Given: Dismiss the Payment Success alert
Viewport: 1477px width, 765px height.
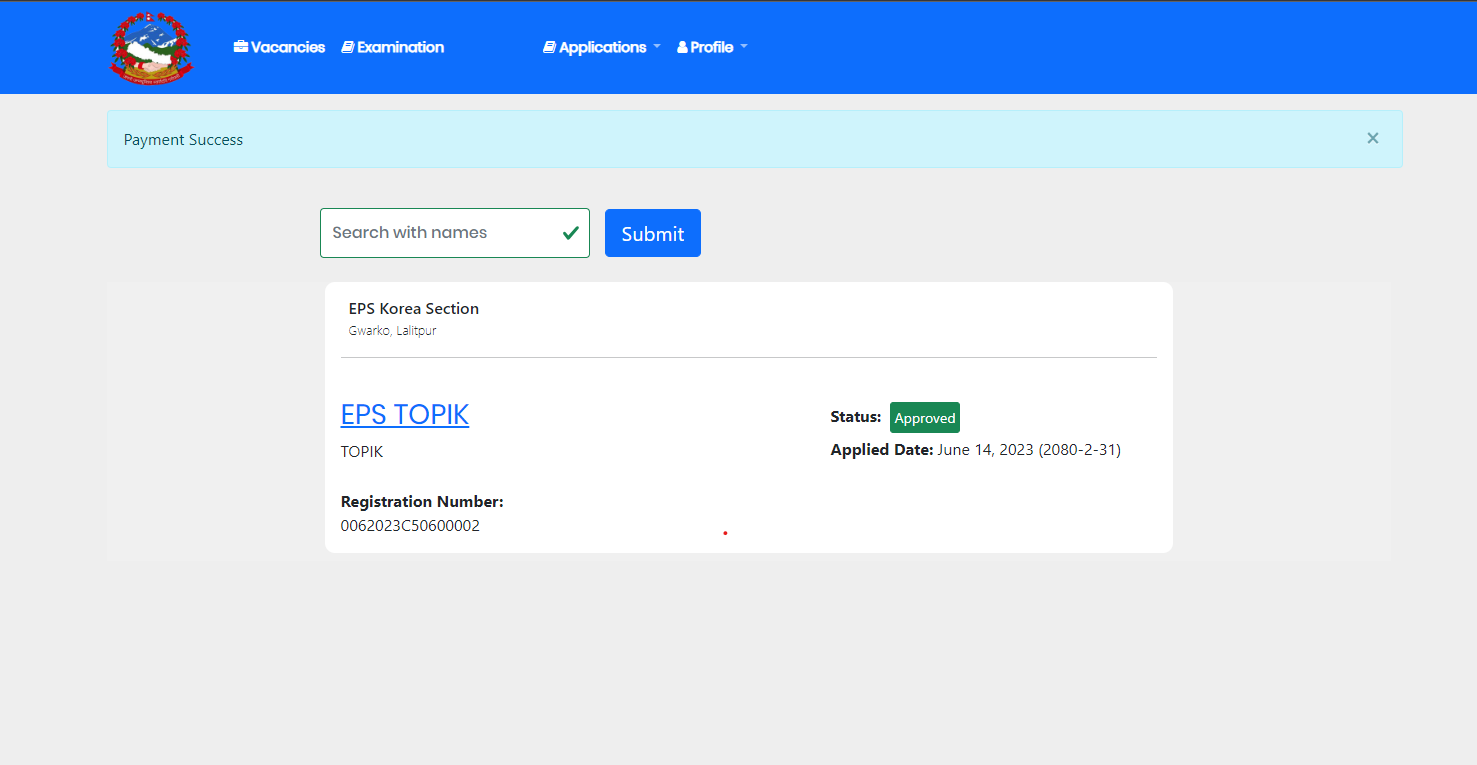Looking at the screenshot, I should (1372, 138).
